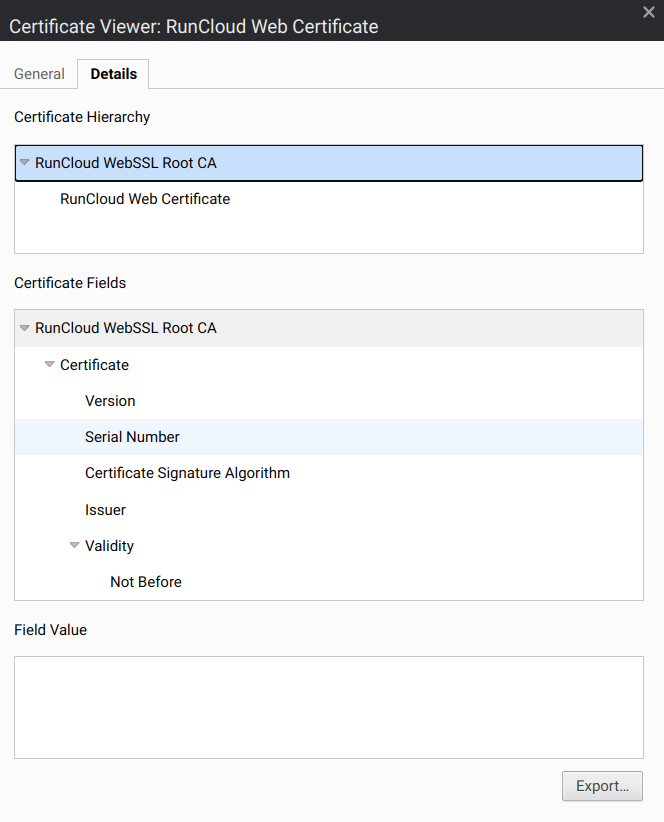Select RunCloud Web Certificate in hierarchy
664x822 pixels.
click(329, 199)
